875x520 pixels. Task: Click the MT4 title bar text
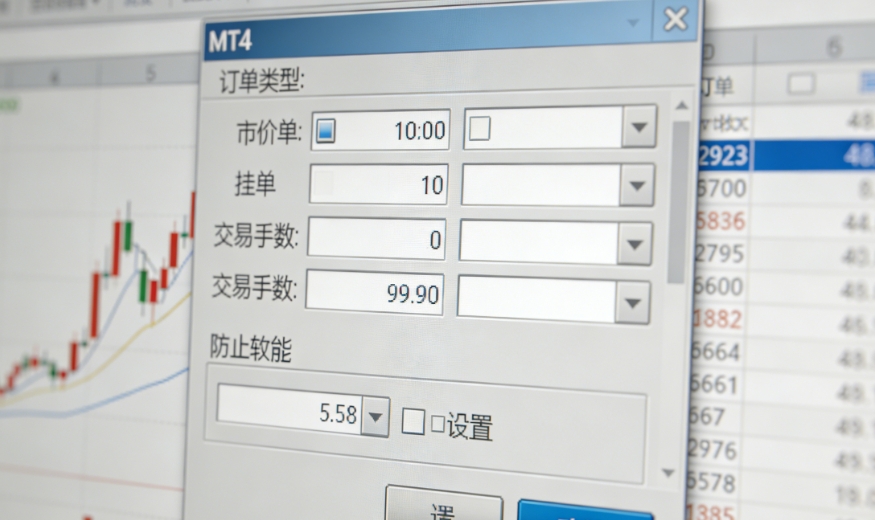tap(230, 41)
